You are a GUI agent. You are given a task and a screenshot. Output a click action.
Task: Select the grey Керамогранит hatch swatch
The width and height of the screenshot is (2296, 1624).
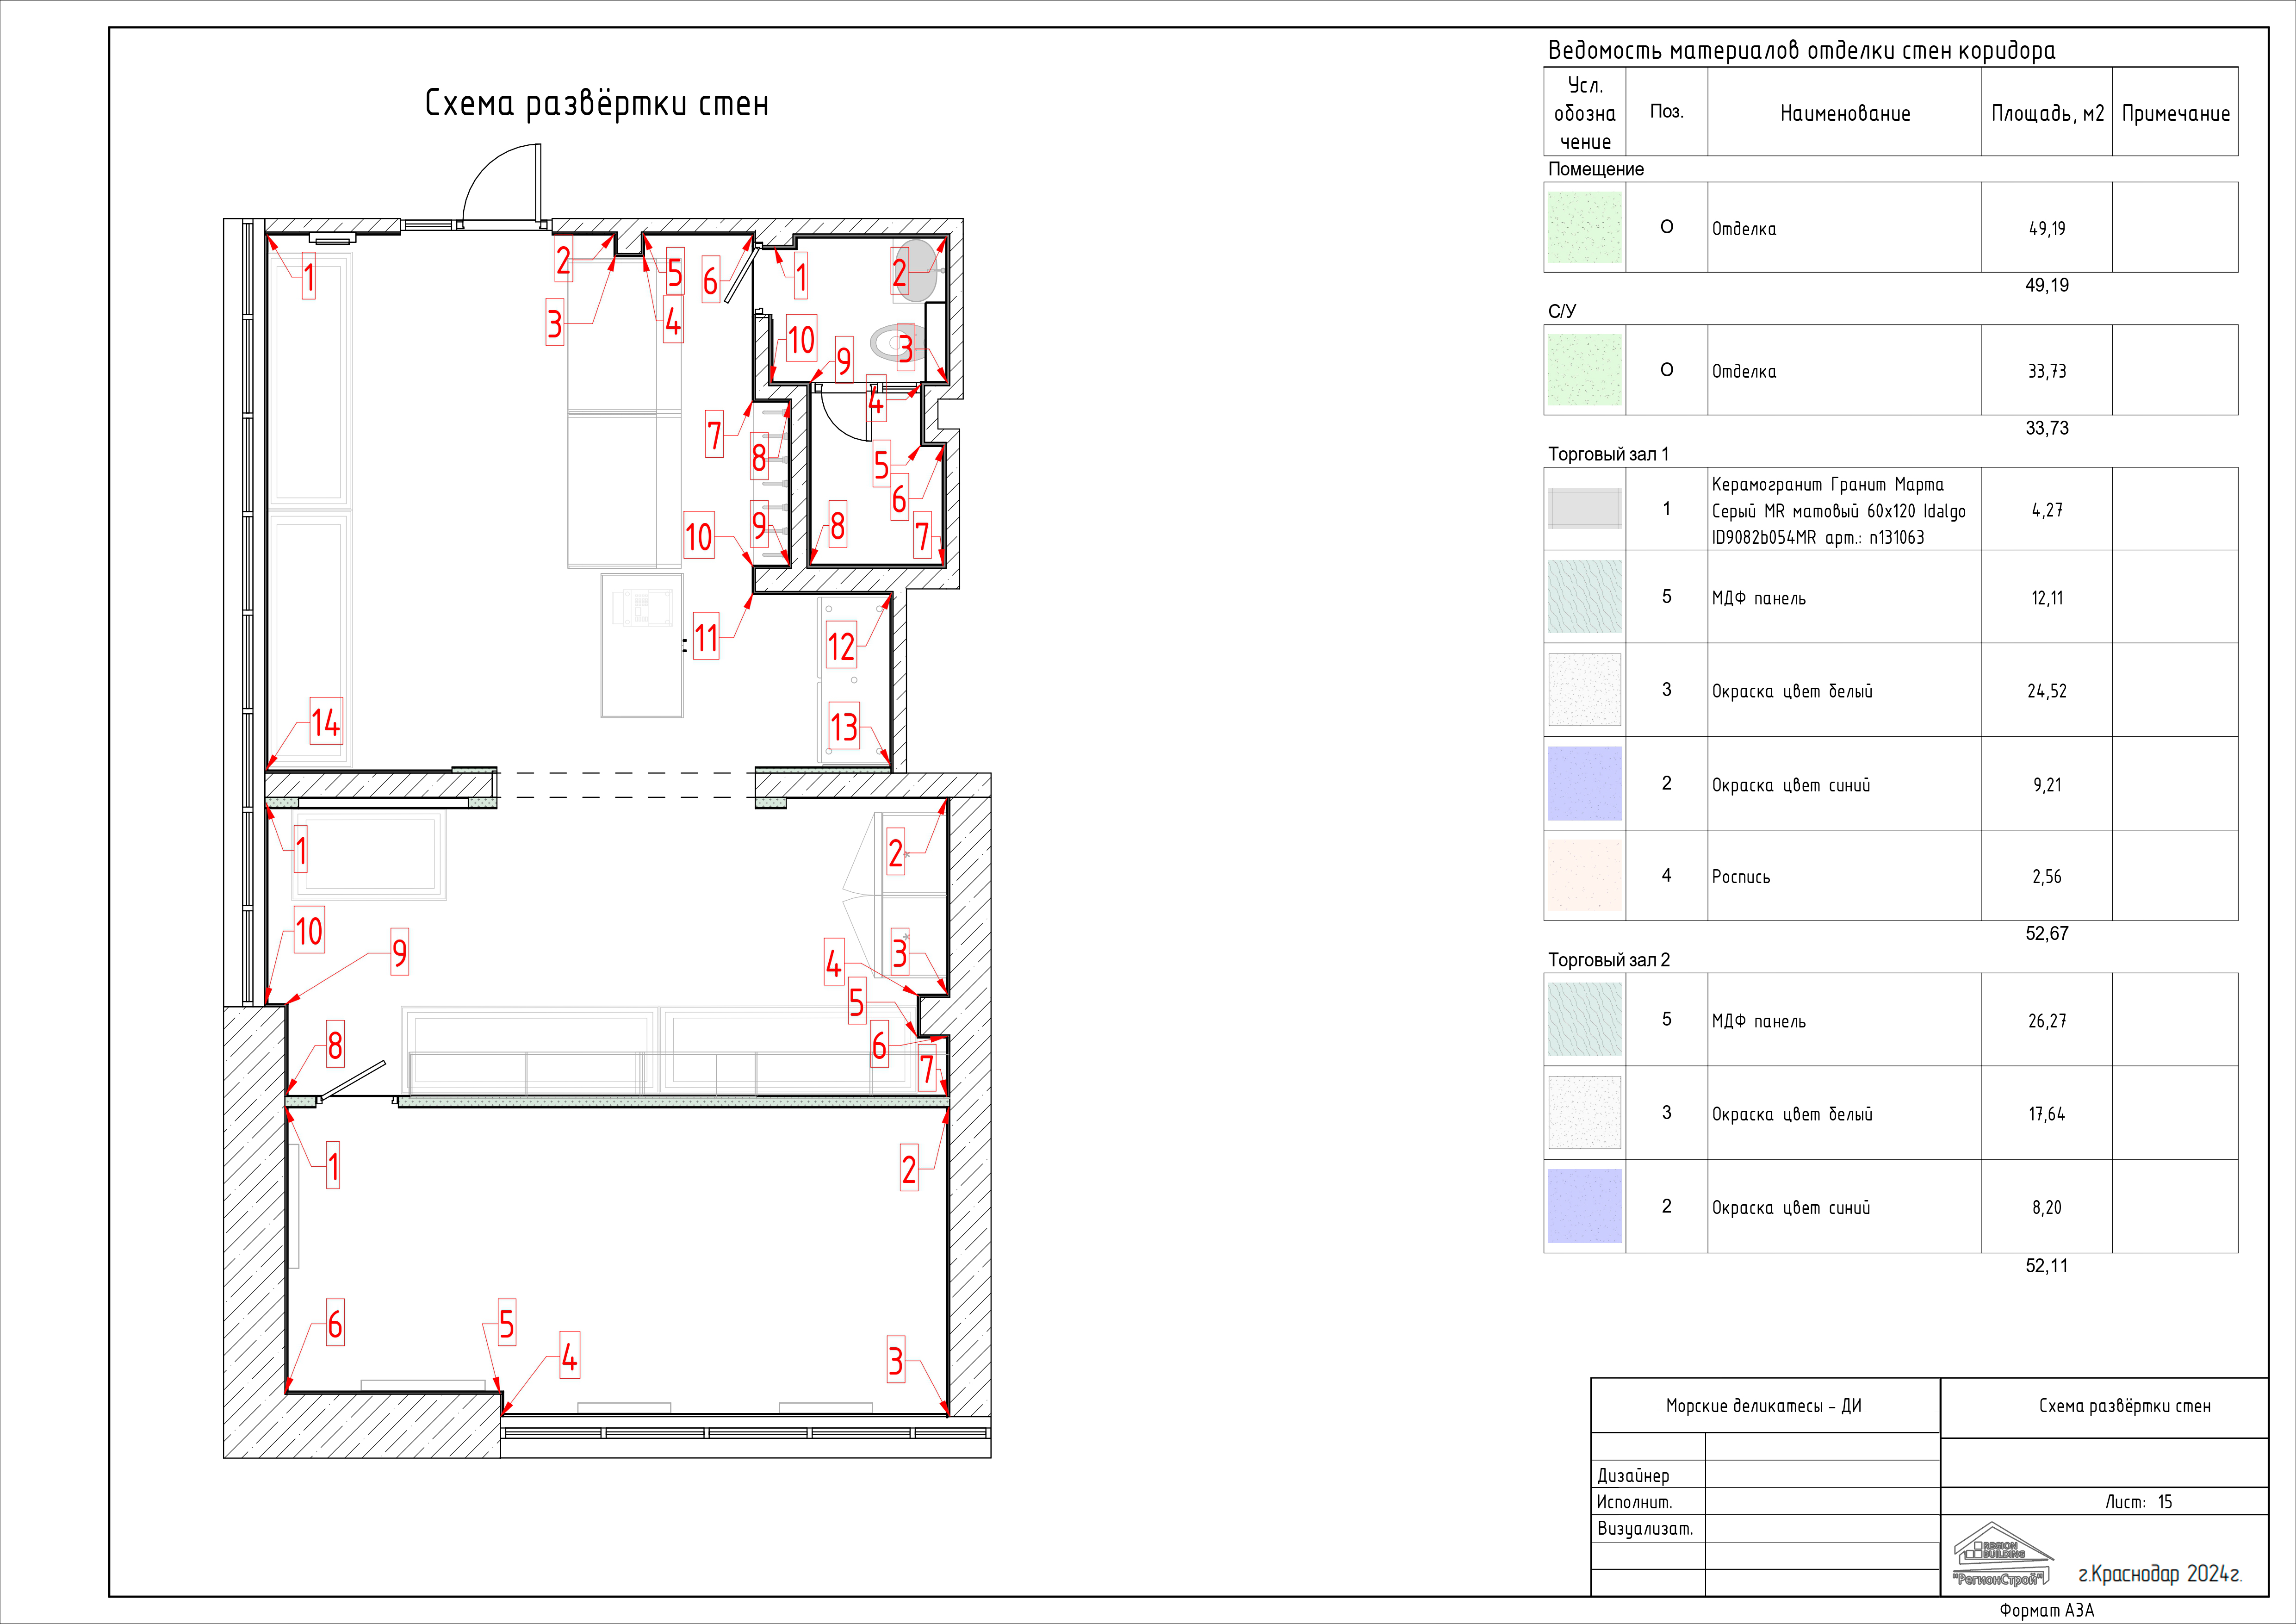(1584, 509)
